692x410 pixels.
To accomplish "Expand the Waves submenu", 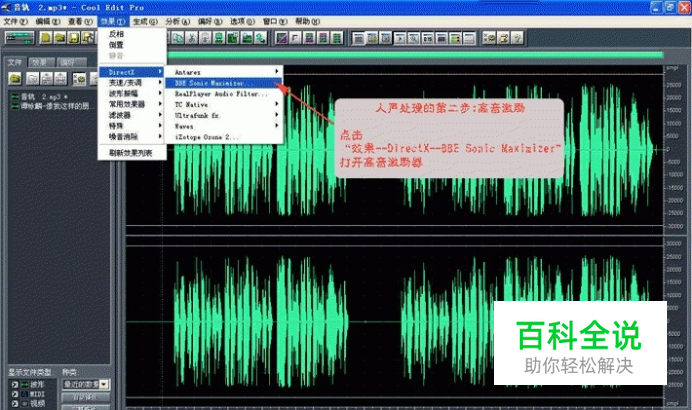I will [224, 126].
